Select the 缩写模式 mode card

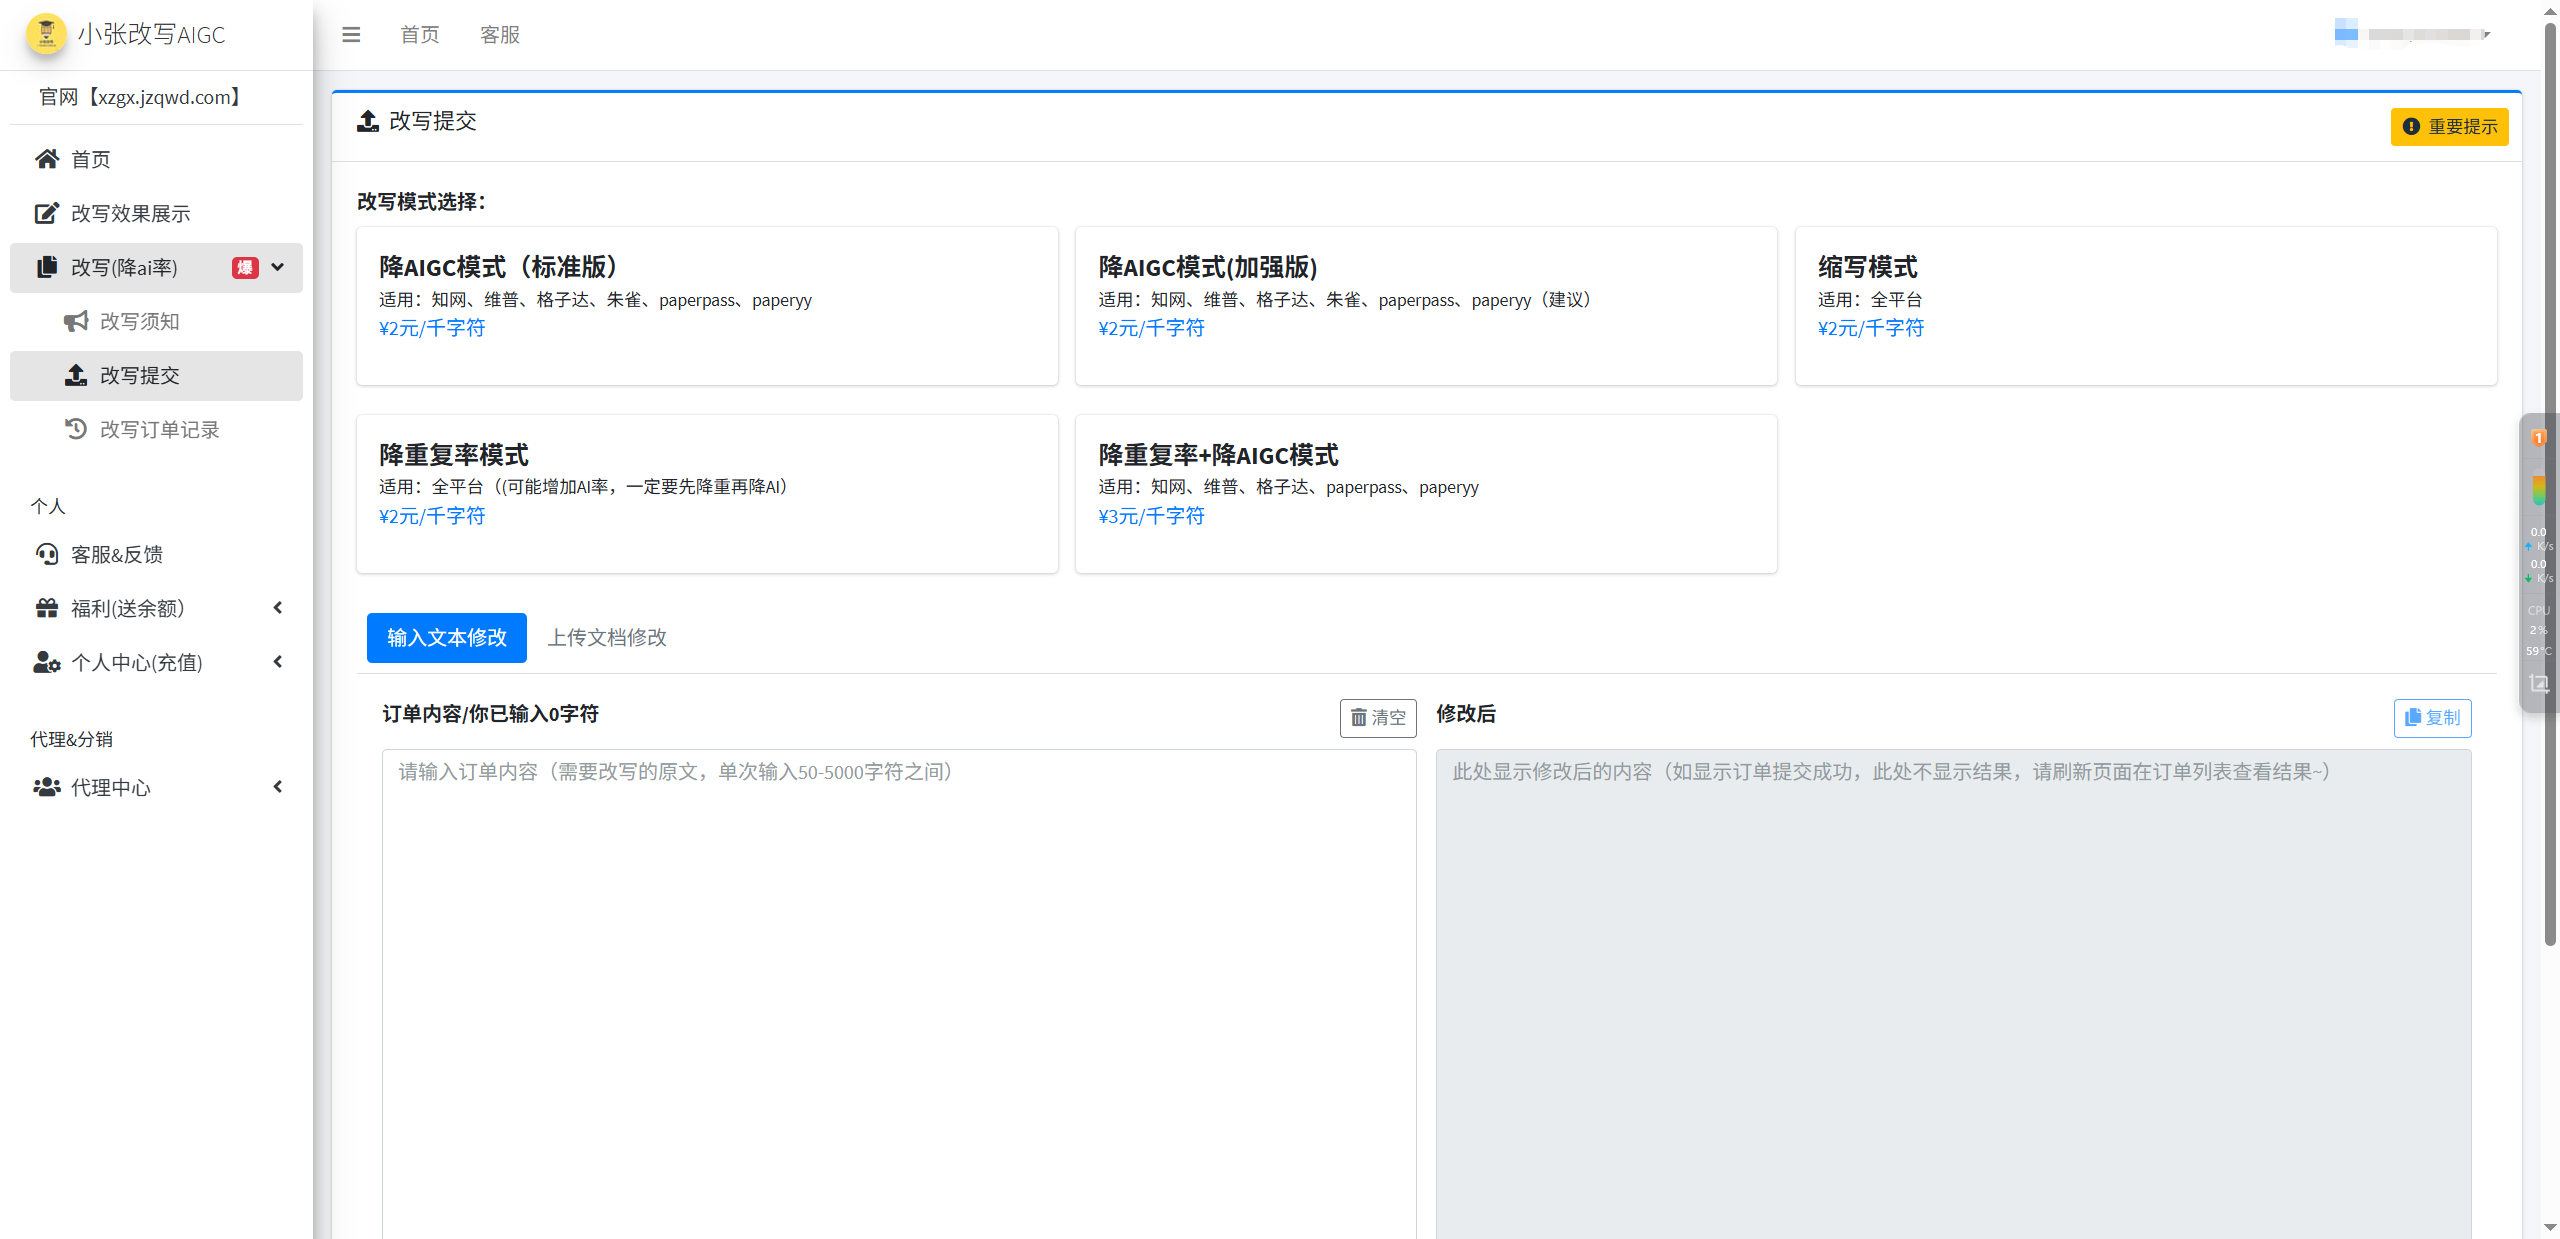click(x=2146, y=305)
